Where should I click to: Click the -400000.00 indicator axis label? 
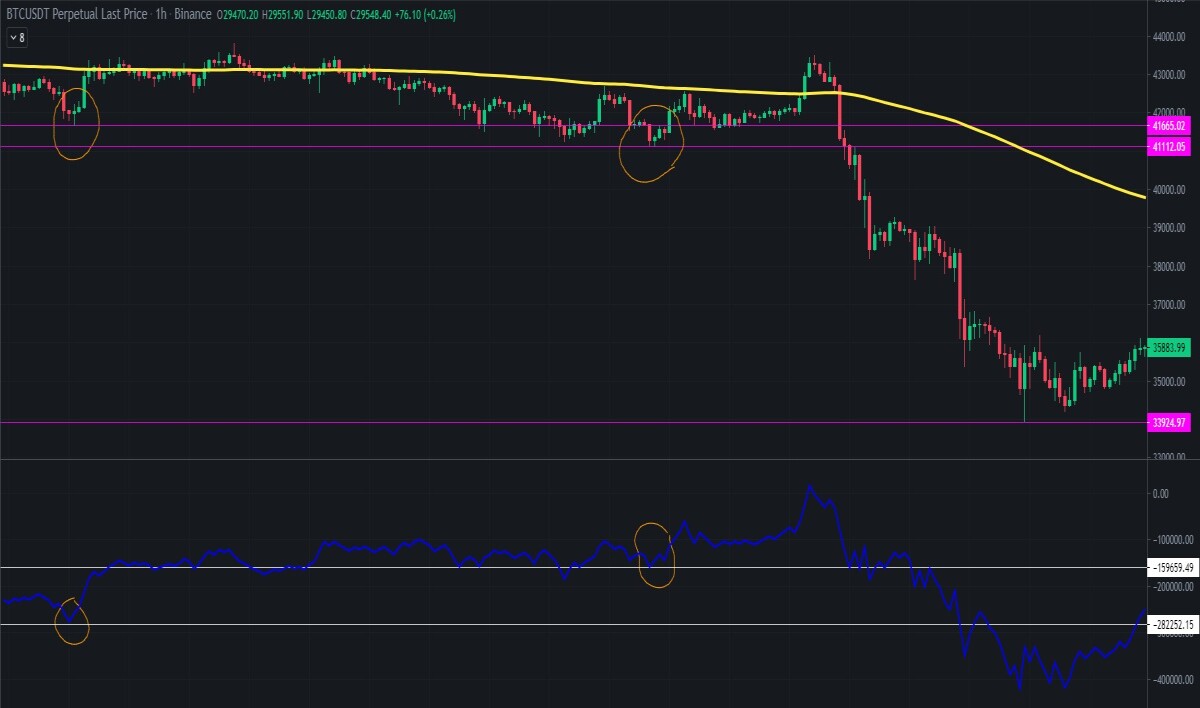1172,679
